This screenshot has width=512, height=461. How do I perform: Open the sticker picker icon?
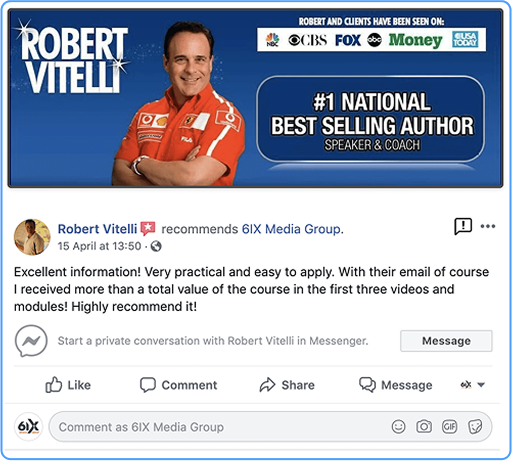(475, 426)
